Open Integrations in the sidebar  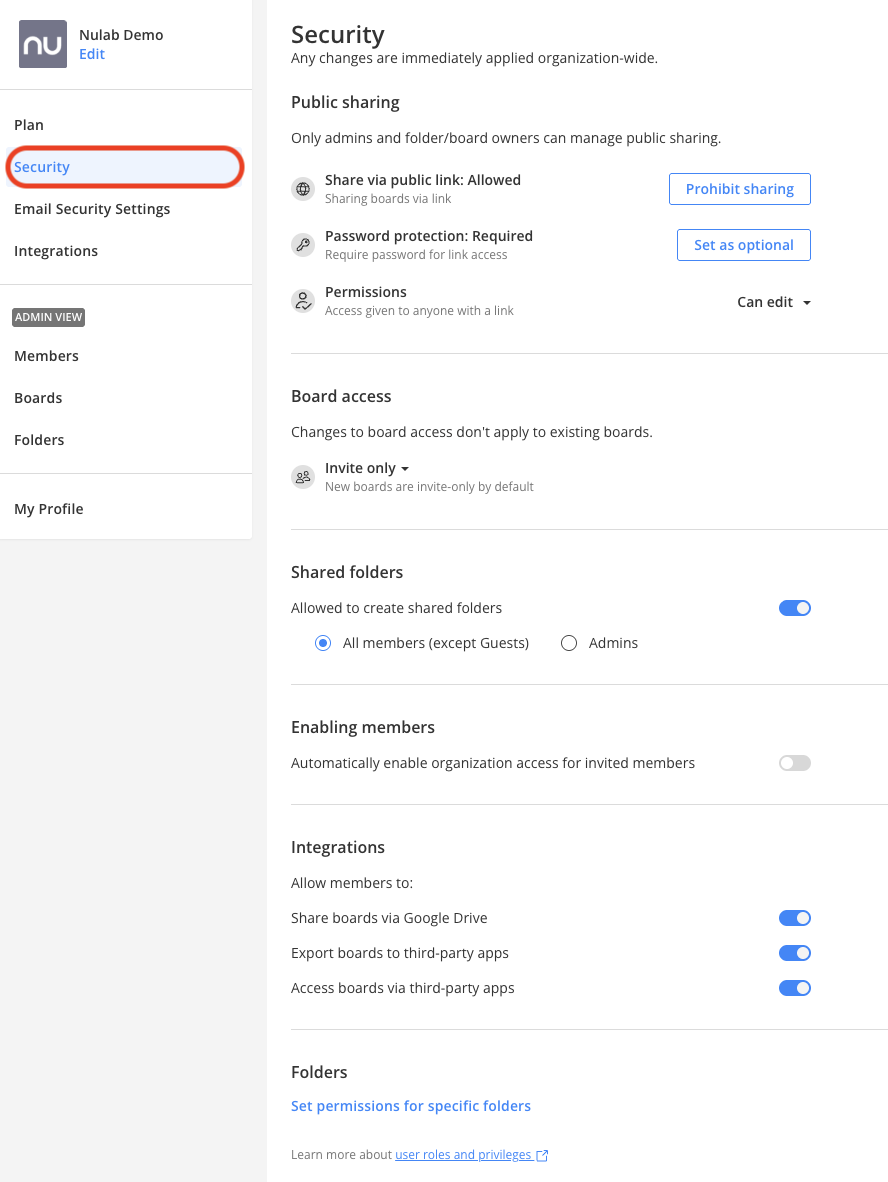point(56,251)
